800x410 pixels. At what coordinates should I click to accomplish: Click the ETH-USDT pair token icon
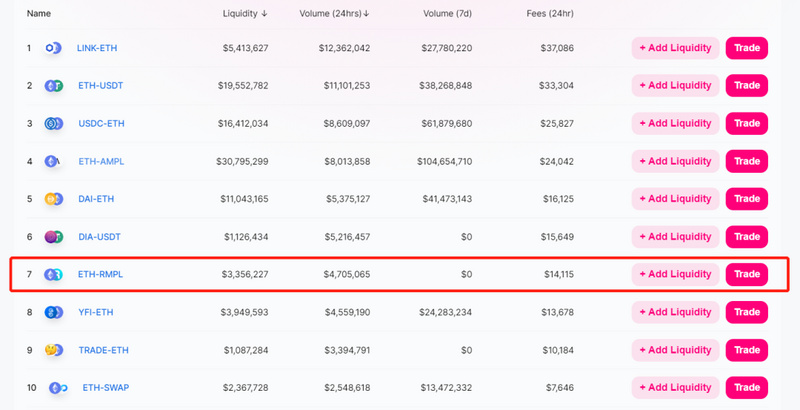coord(53,86)
